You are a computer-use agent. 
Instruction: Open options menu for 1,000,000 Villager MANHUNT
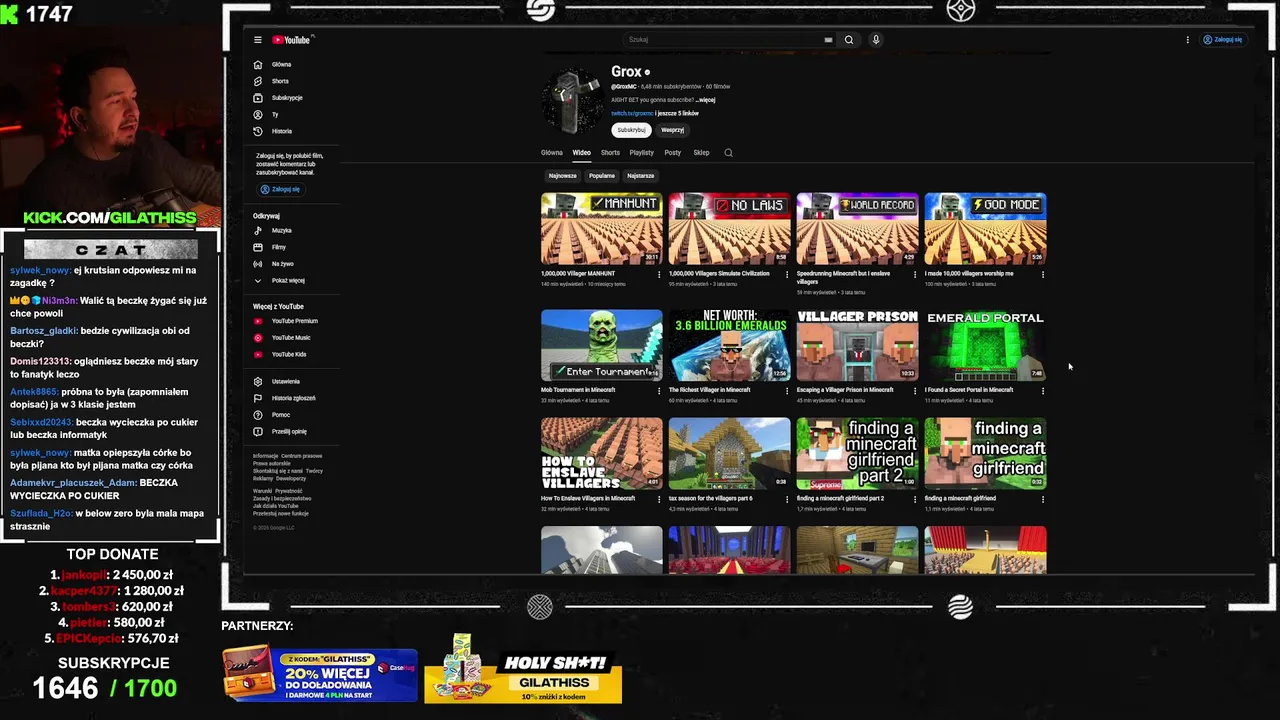659,274
